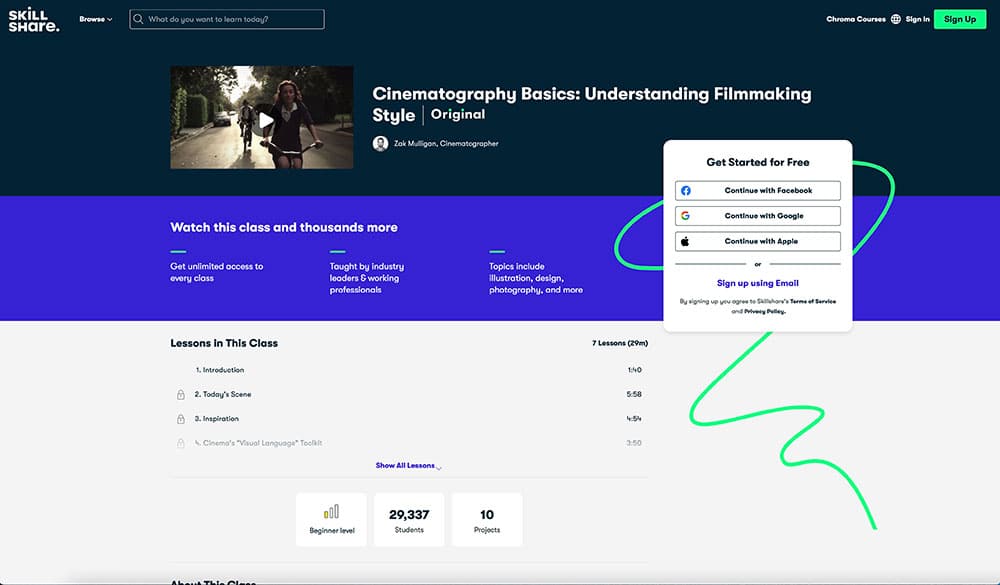Click the Original badge by the title
The image size is (1000, 585).
458,114
